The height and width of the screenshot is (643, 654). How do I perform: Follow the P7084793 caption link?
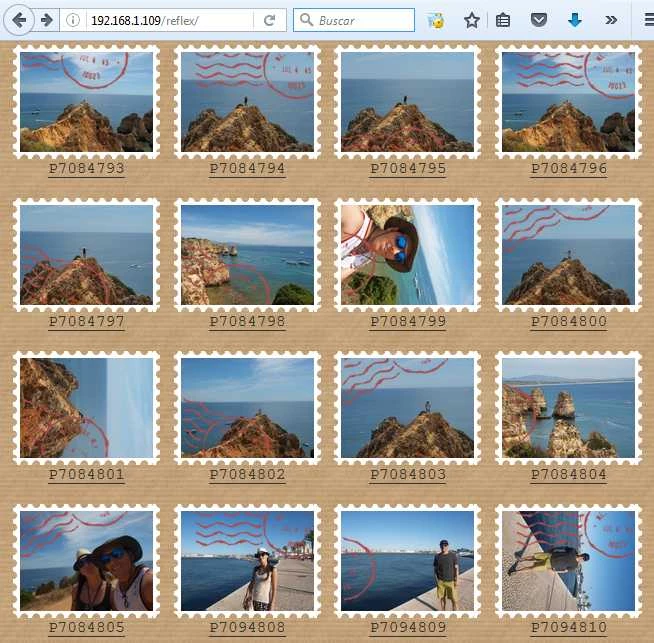[86, 168]
